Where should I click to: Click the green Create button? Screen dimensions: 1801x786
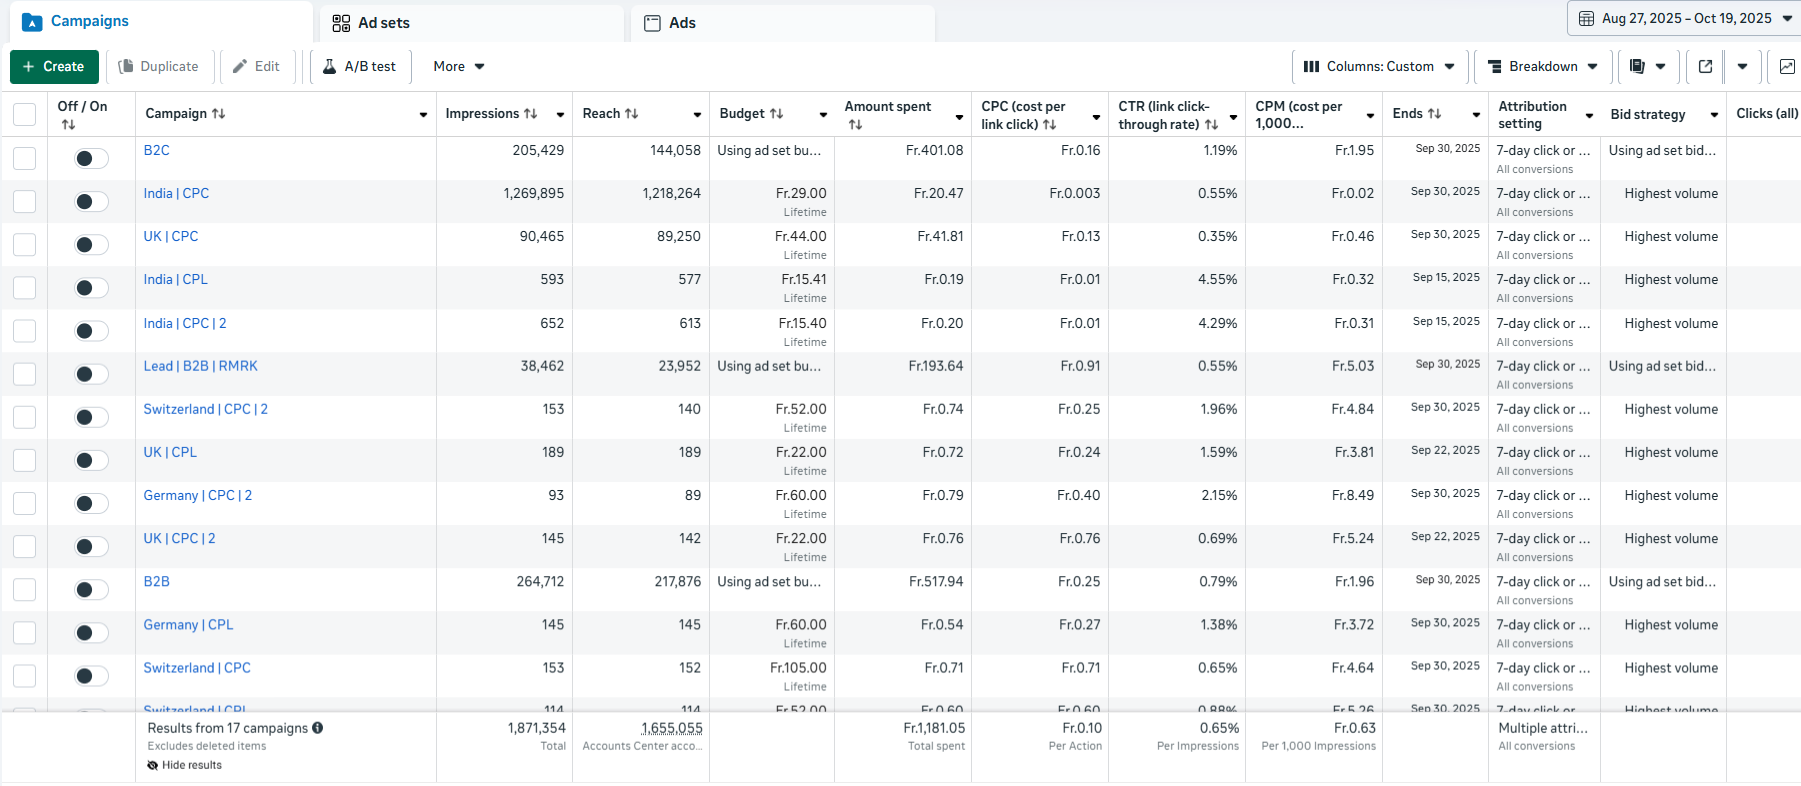(x=54, y=66)
